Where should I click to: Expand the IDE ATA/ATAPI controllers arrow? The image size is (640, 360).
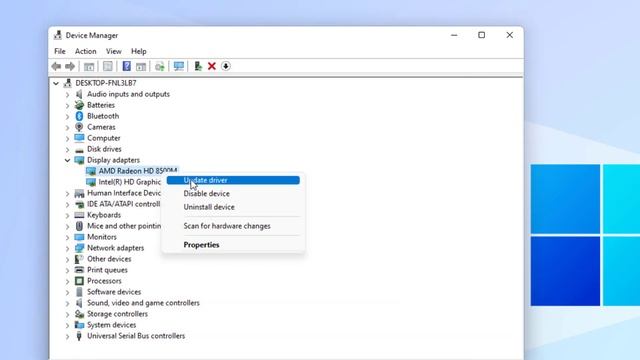67,205
